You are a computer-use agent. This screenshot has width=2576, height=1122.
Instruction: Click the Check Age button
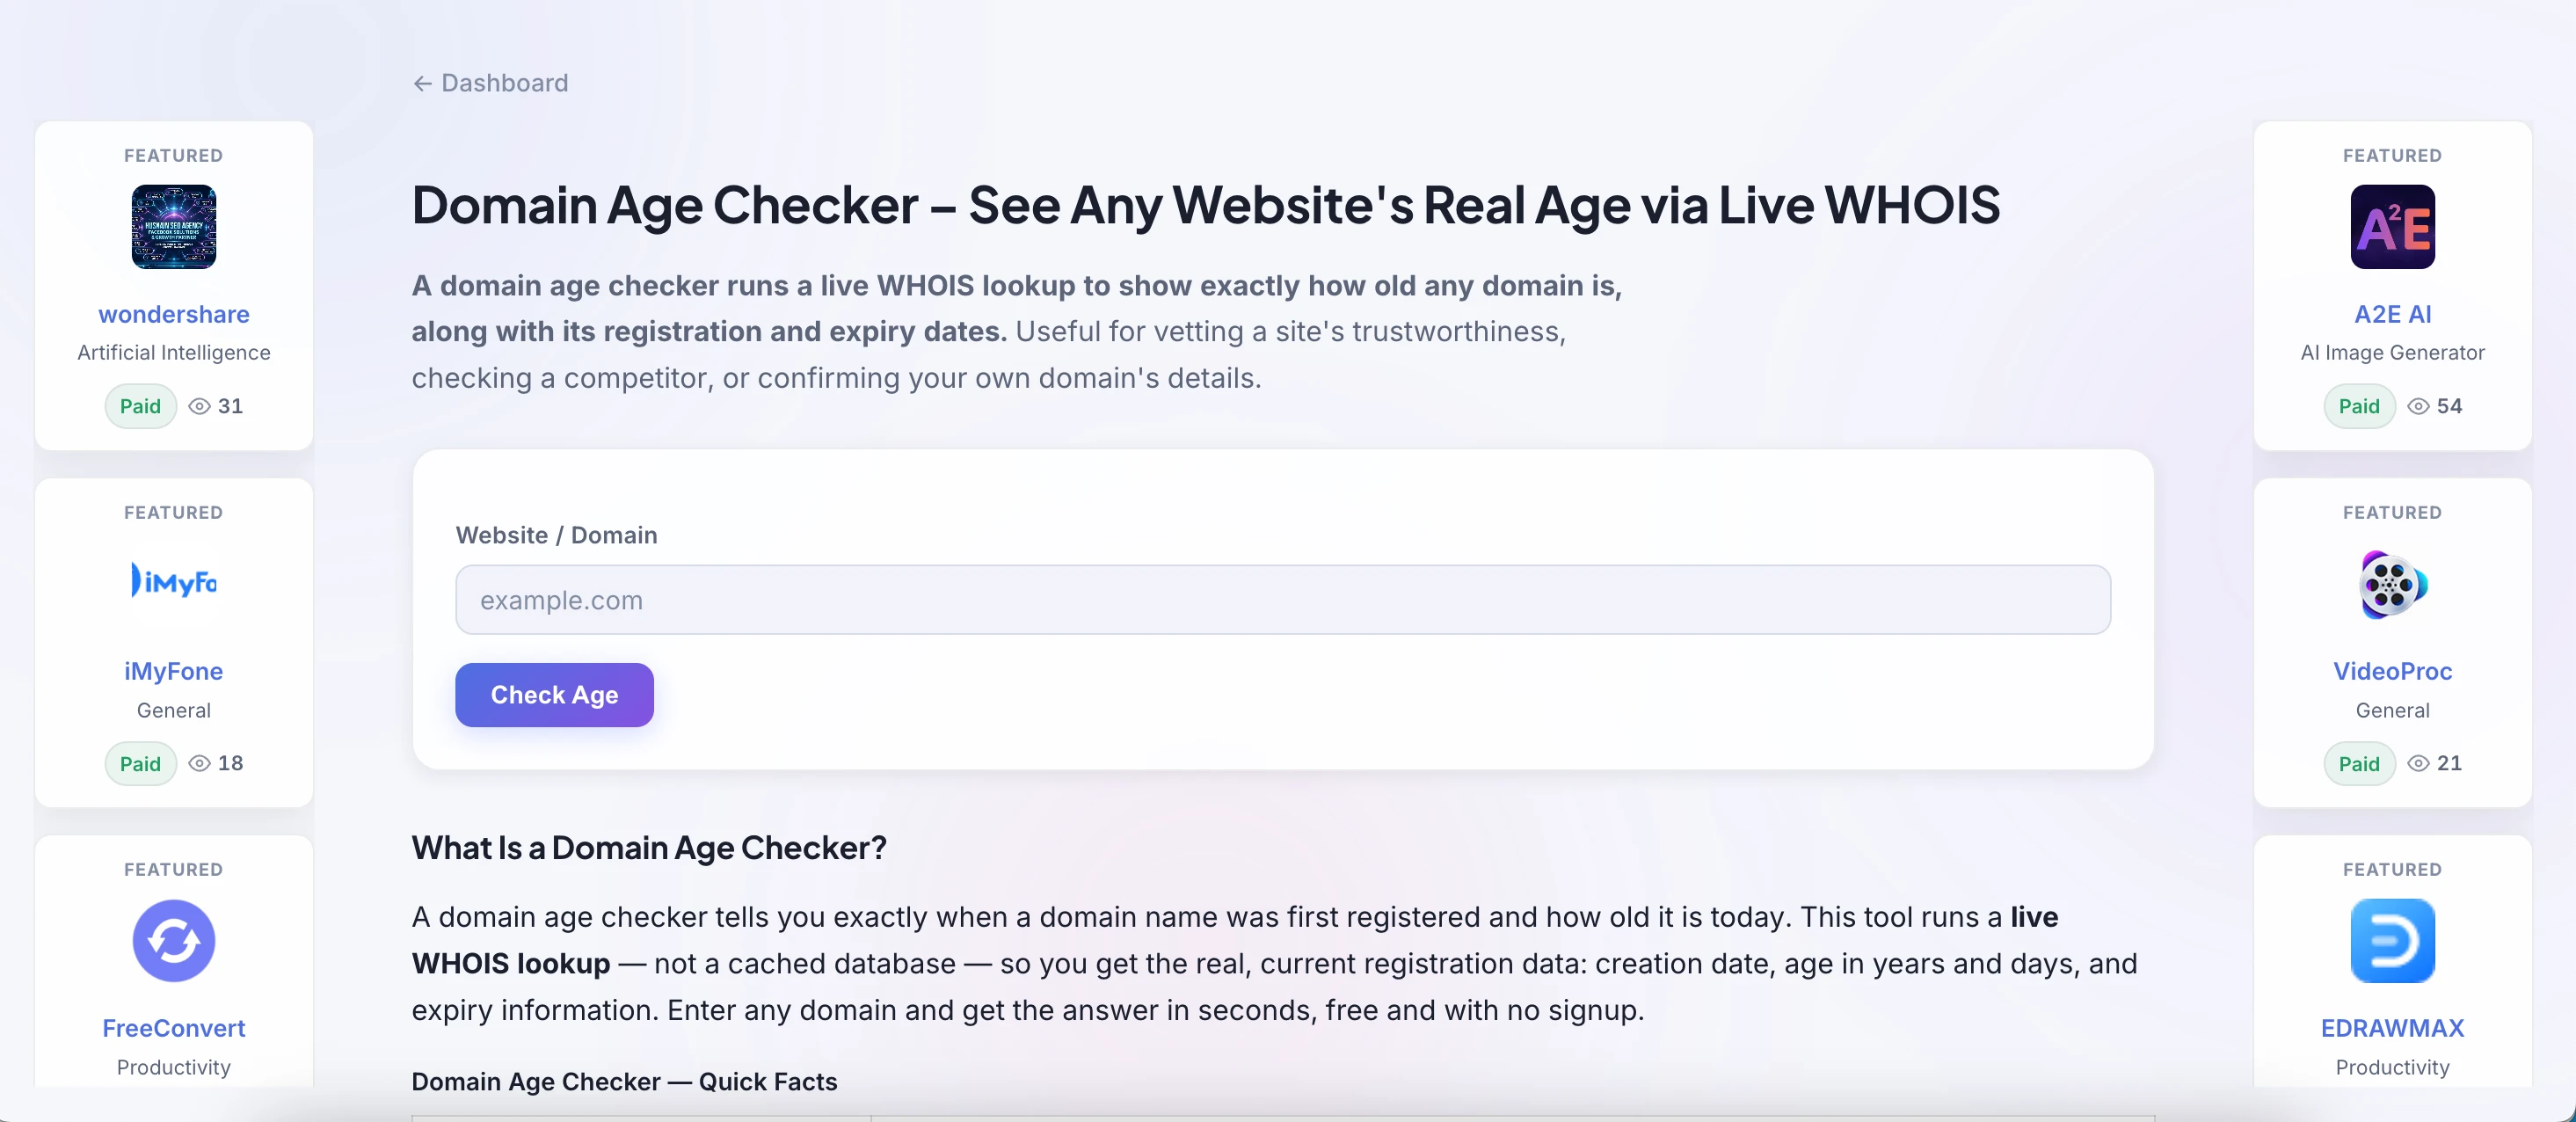coord(554,695)
